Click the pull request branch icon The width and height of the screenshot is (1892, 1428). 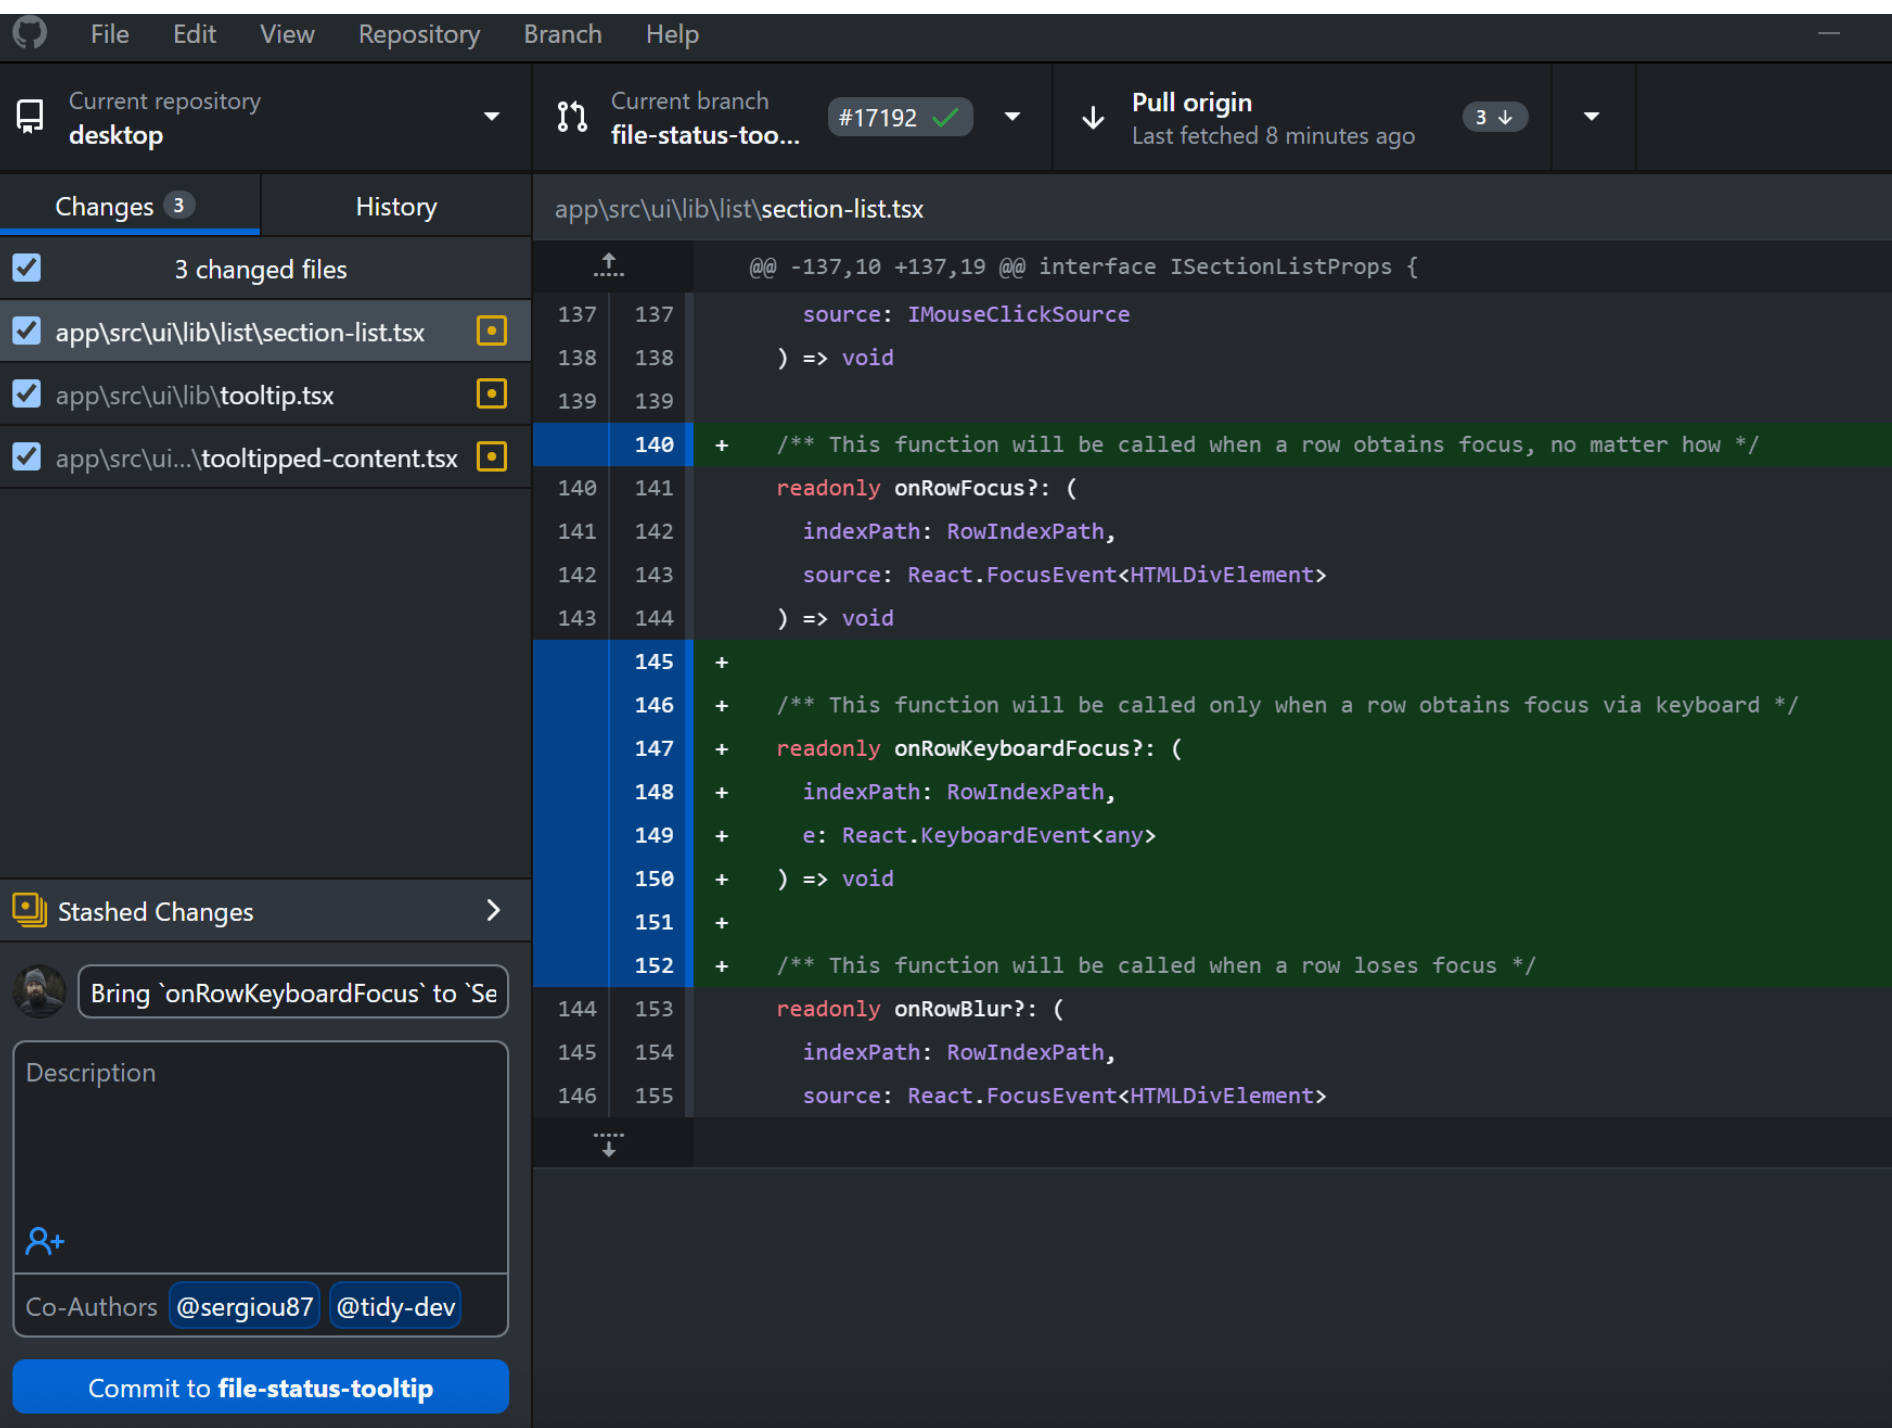572,116
